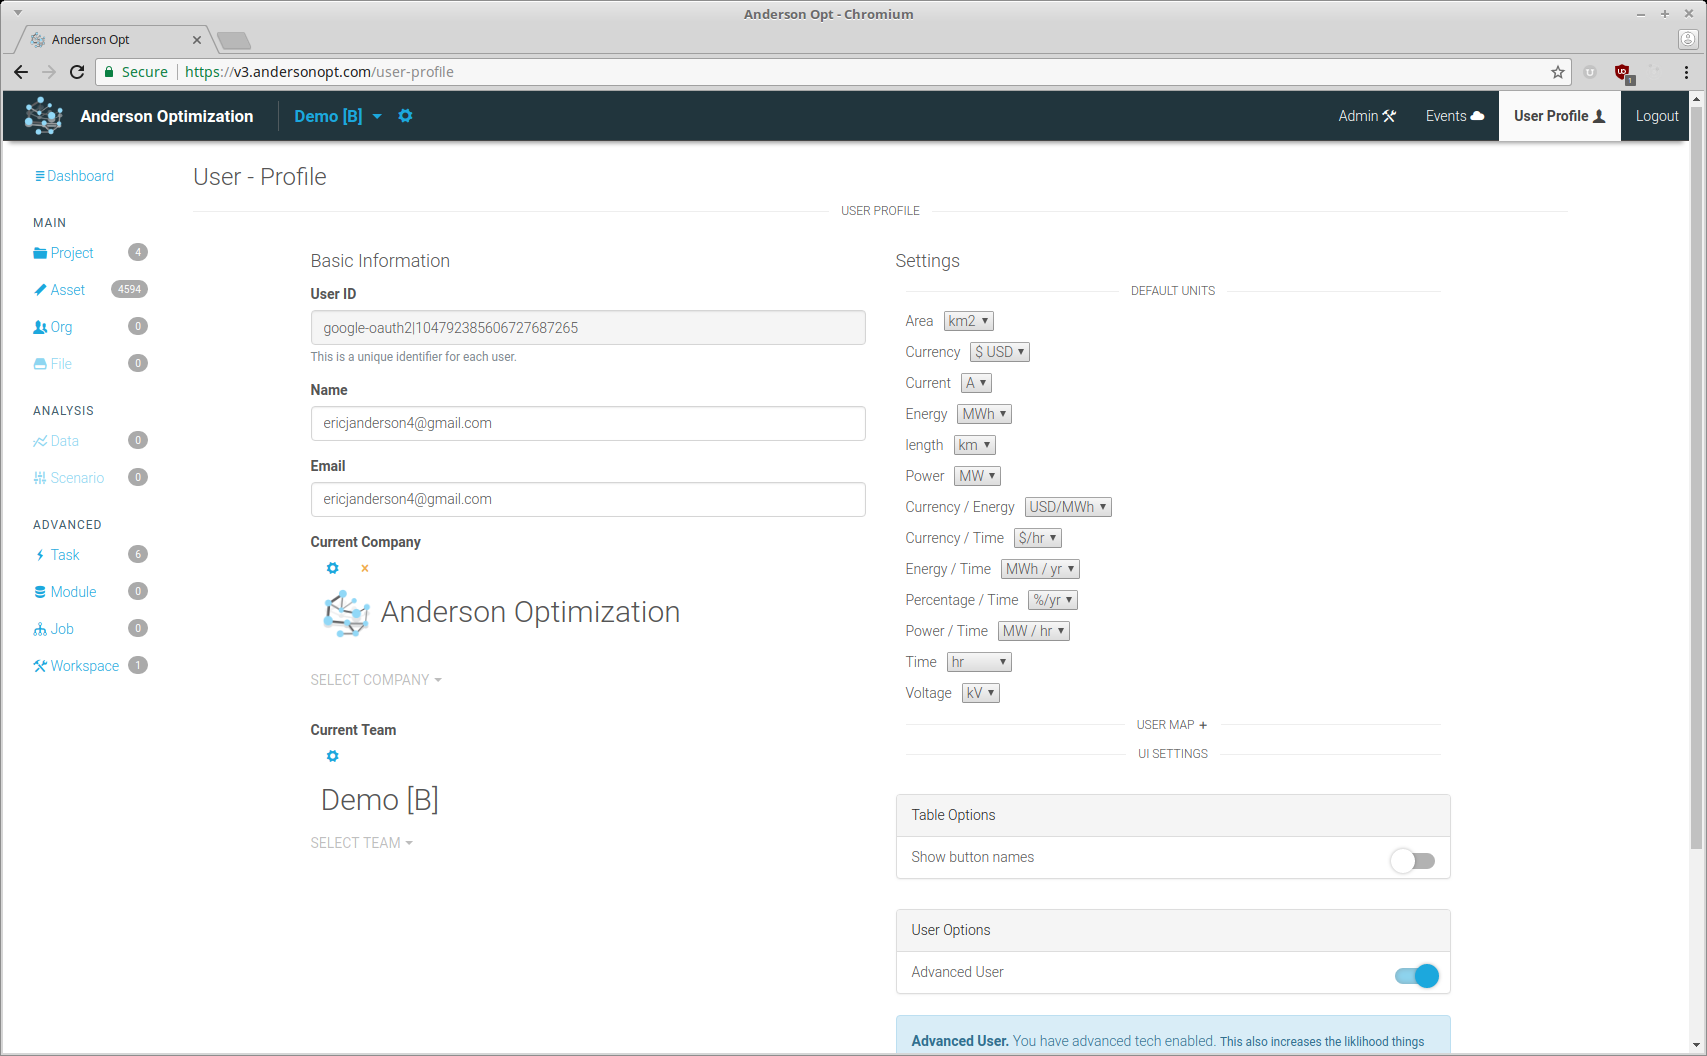Open the Energy MWh unit dropdown

point(984,414)
